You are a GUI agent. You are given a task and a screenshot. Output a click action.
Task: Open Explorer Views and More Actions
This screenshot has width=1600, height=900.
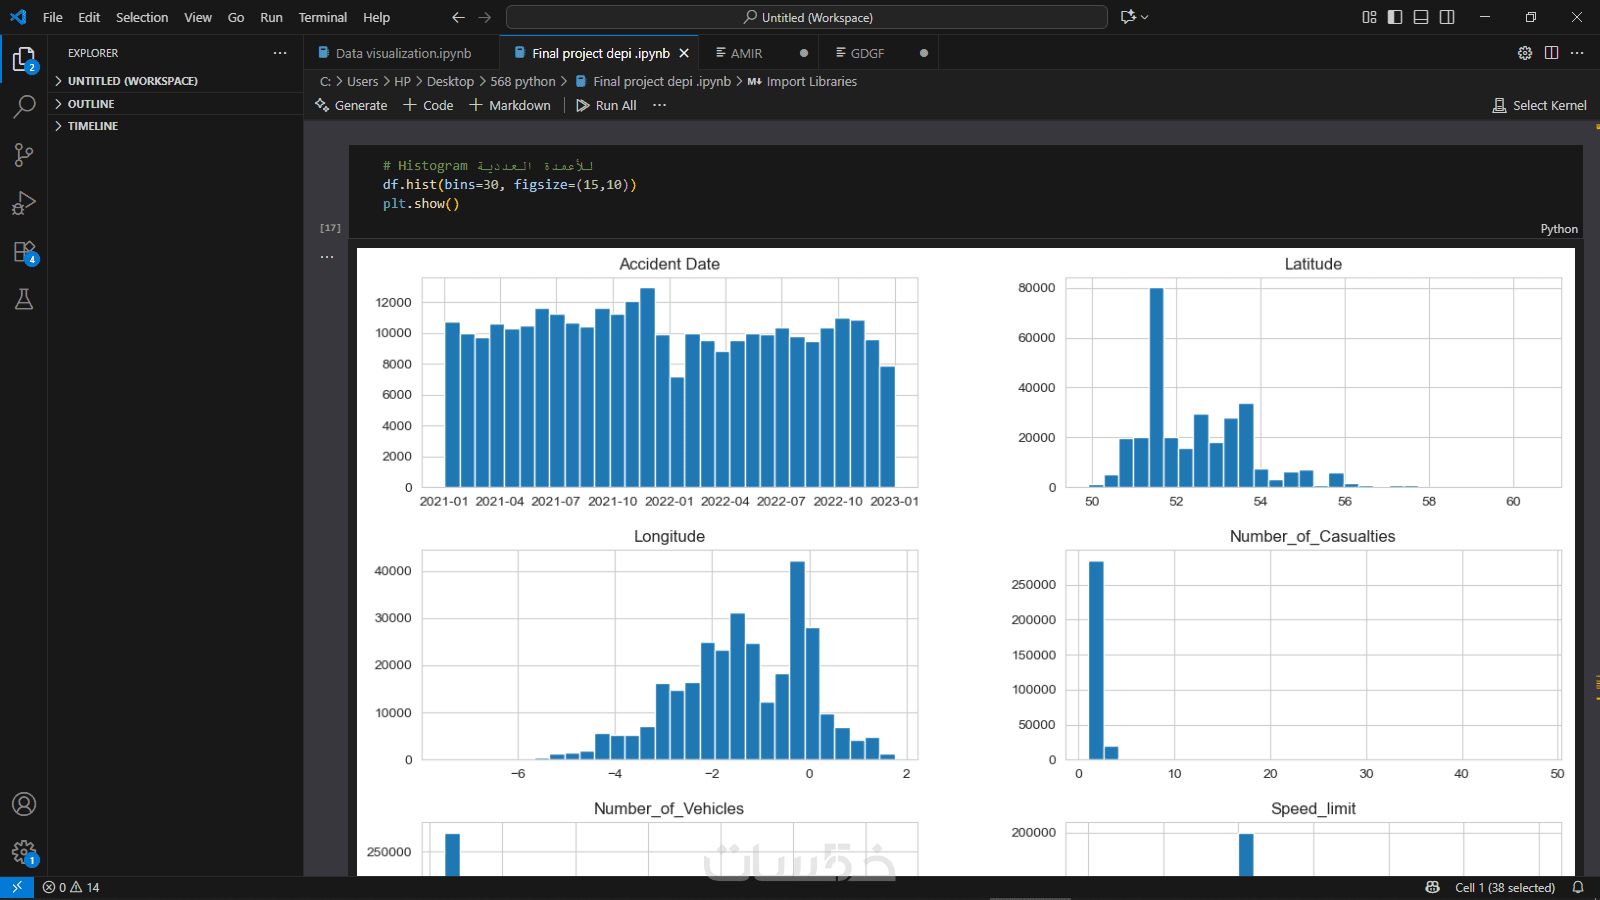[280, 53]
